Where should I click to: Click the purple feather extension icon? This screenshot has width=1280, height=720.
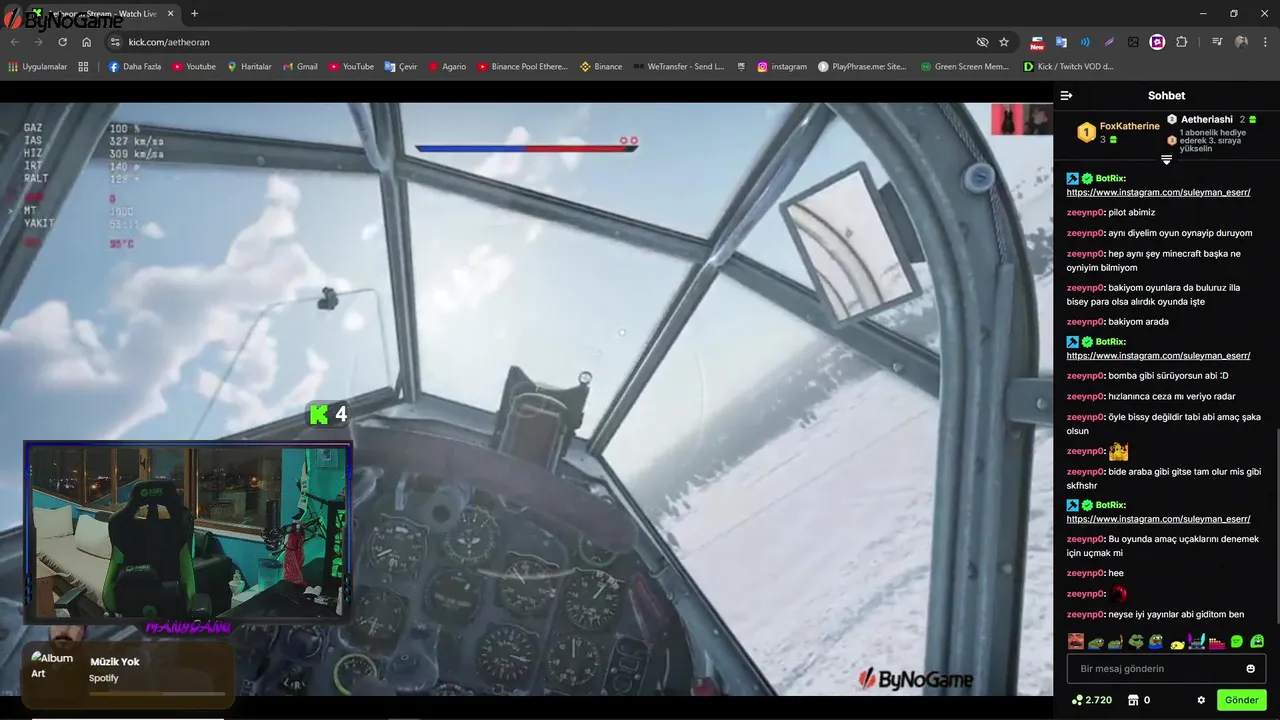point(1109,42)
